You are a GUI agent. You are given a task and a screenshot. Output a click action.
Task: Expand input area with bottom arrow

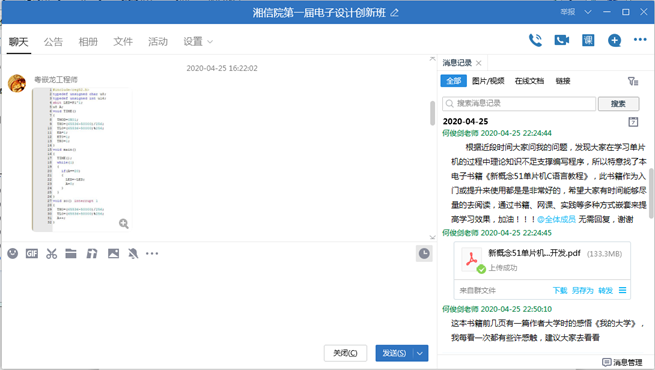[x=432, y=237]
